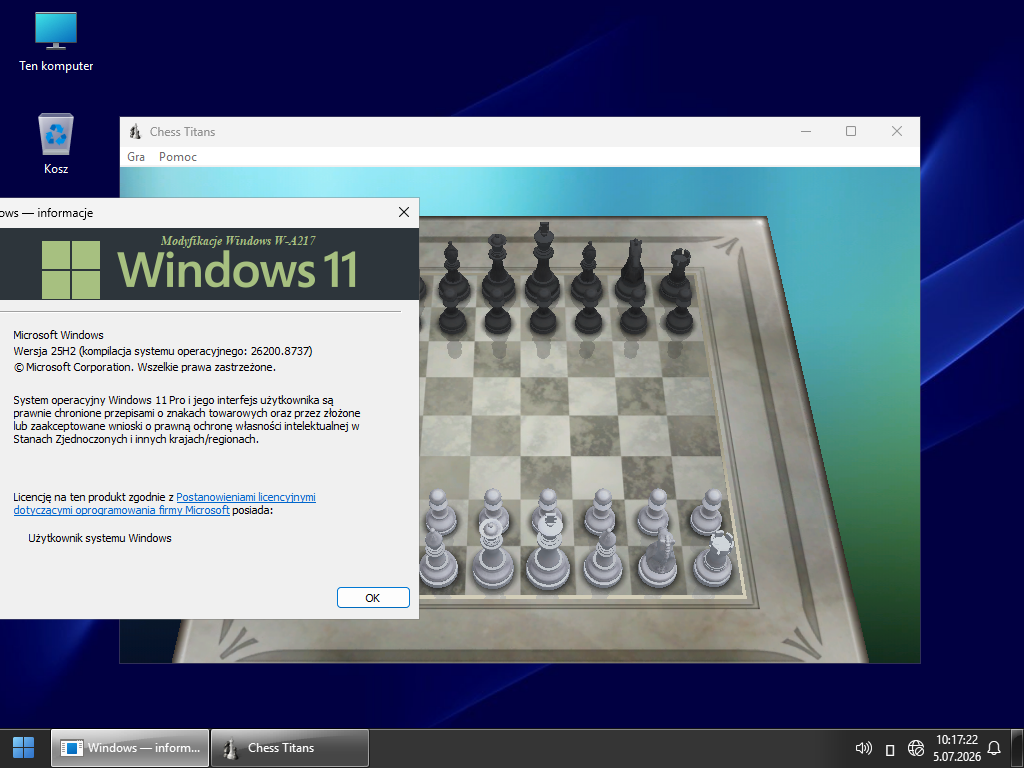Image resolution: width=1024 pixels, height=768 pixels.
Task: Select the black king chess piece
Action: (x=543, y=262)
